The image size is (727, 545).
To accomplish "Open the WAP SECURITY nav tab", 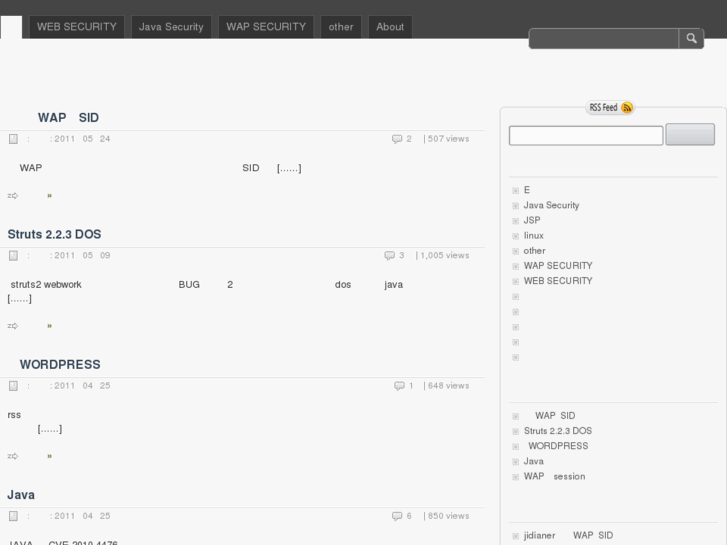I will 266,27.
